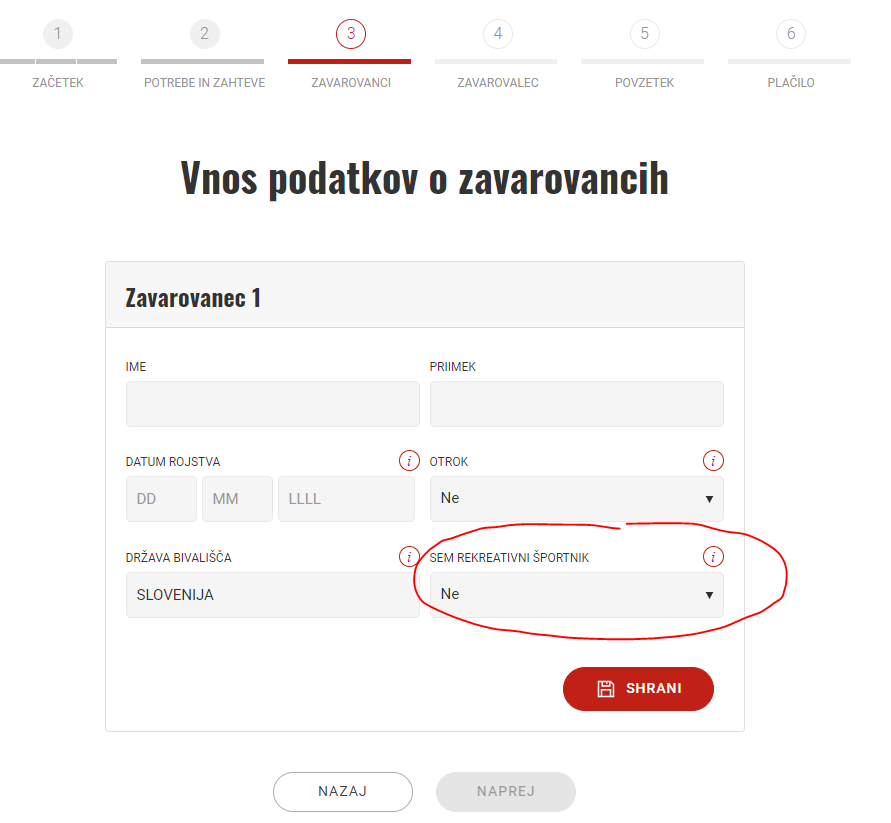Select step 3 circle Zavarovanci

click(351, 34)
